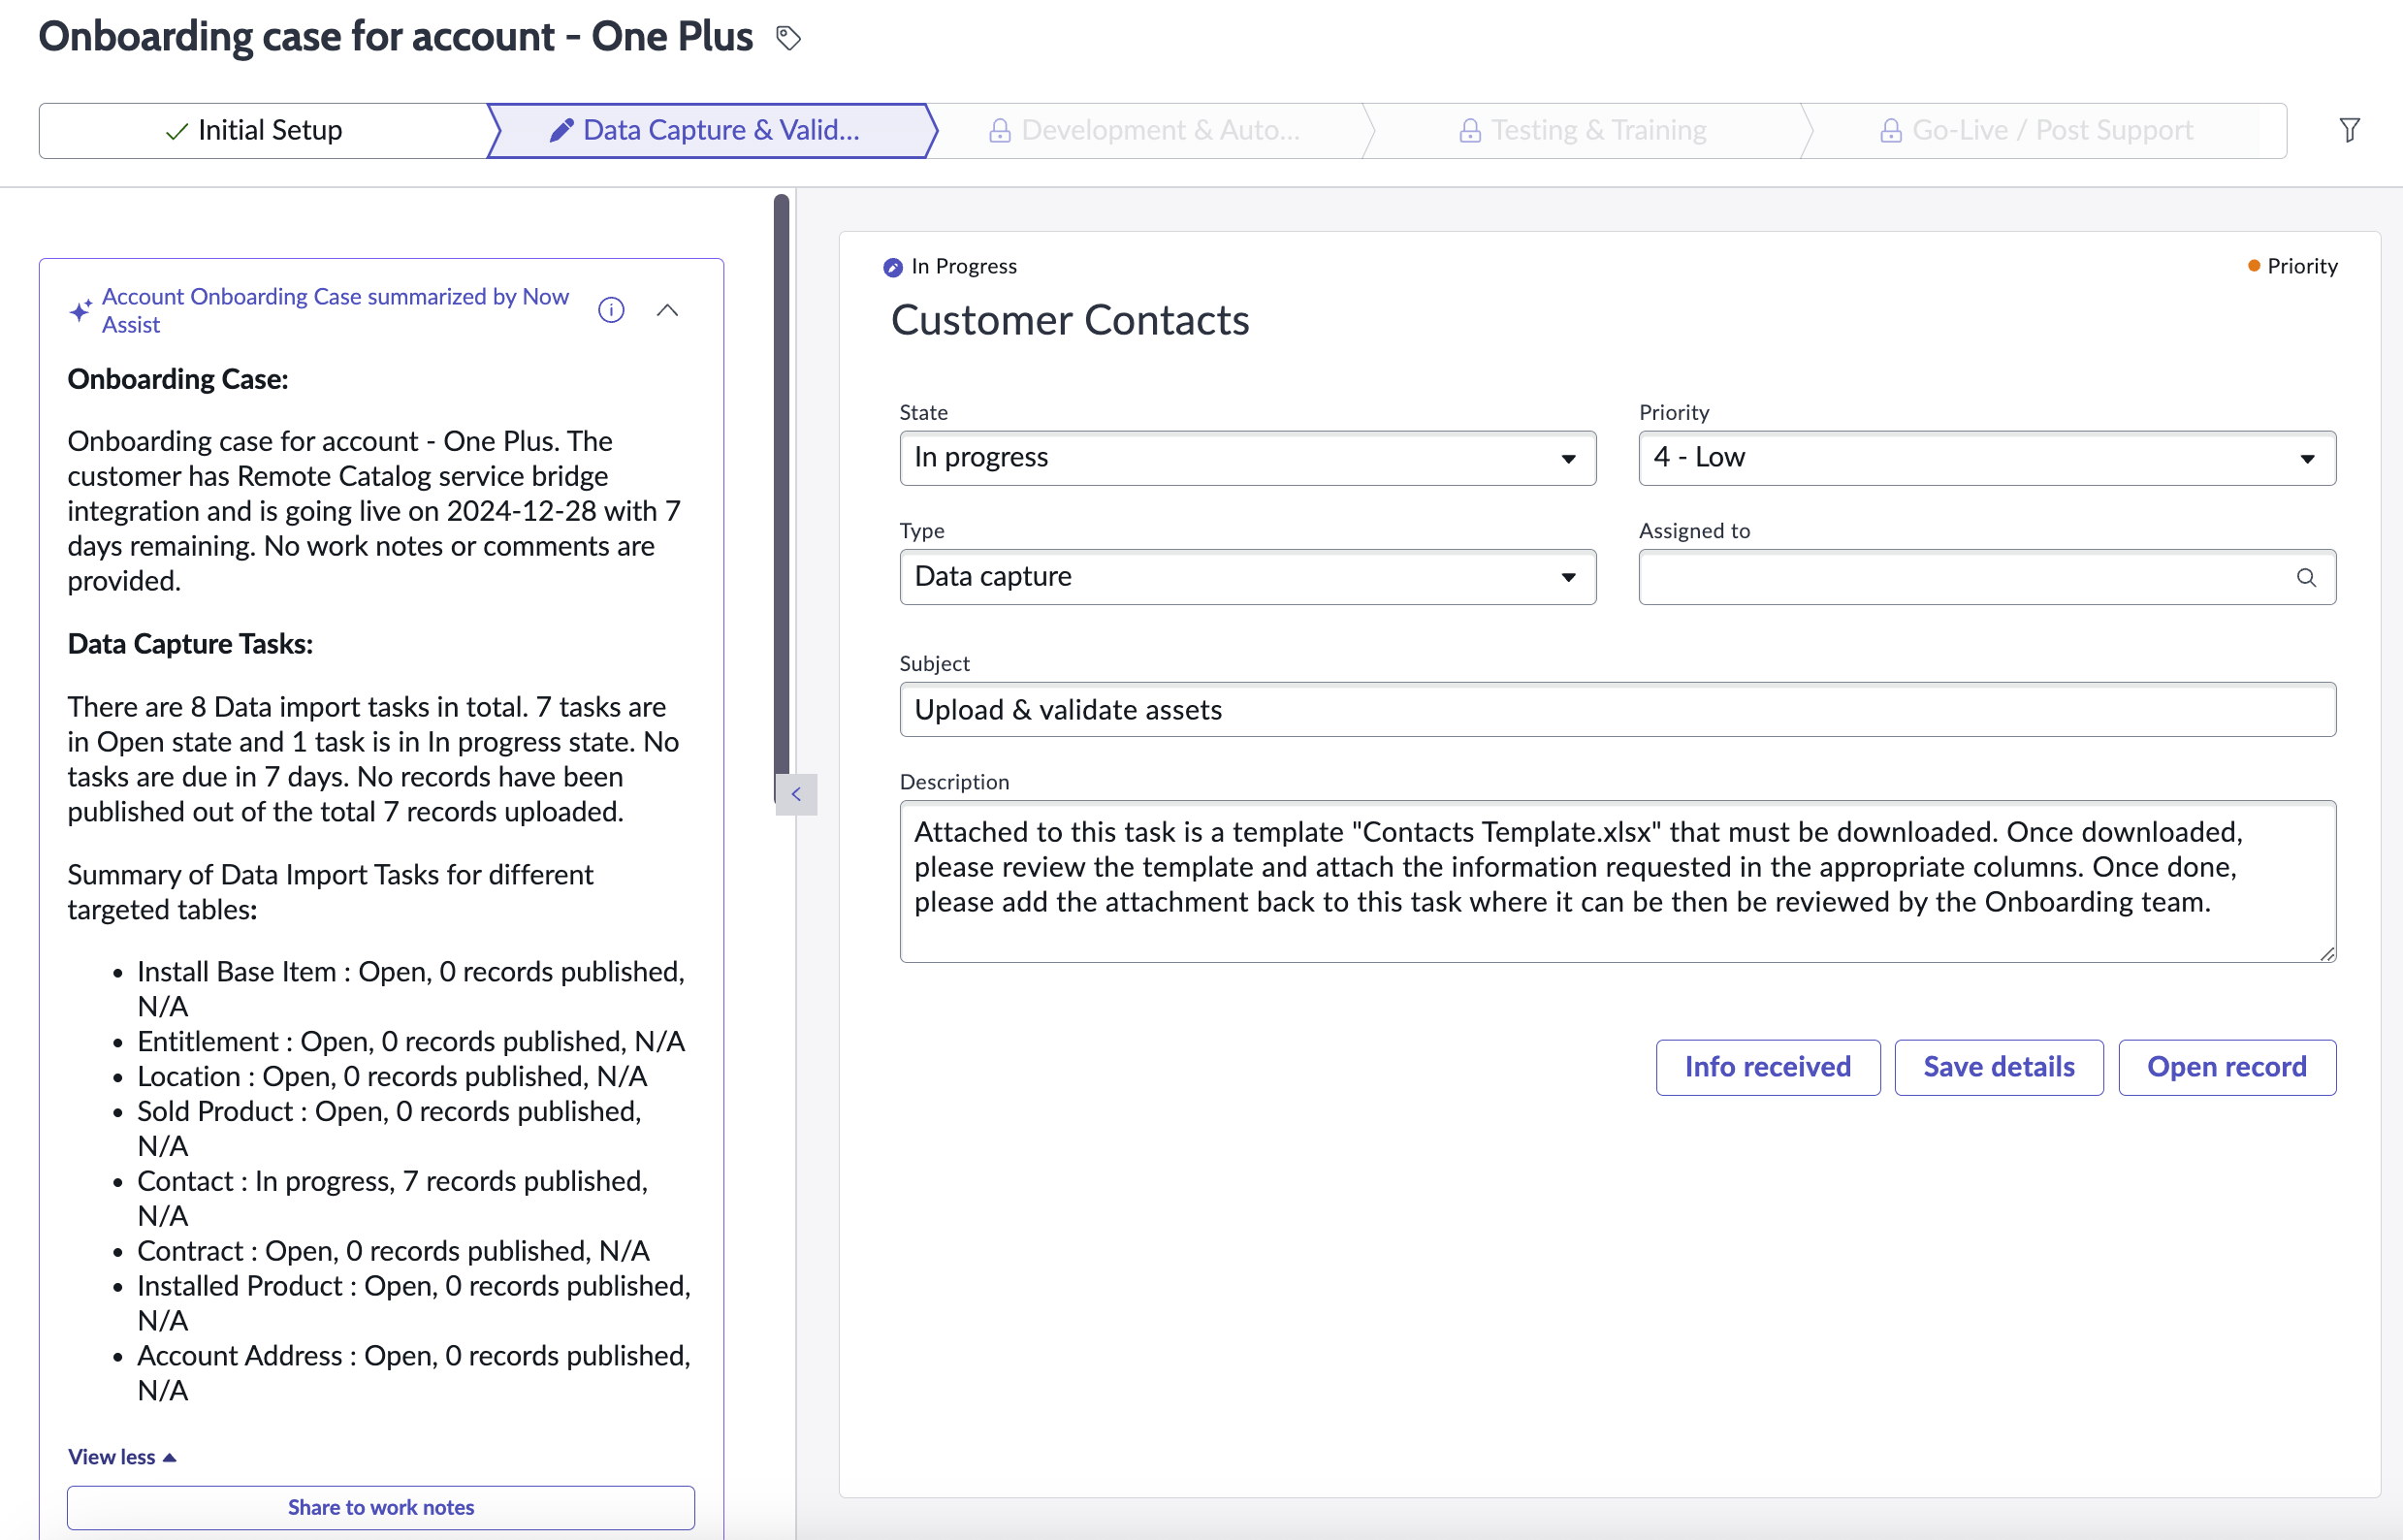Click the In Progress status text
The height and width of the screenshot is (1540, 2403).
pos(964,266)
